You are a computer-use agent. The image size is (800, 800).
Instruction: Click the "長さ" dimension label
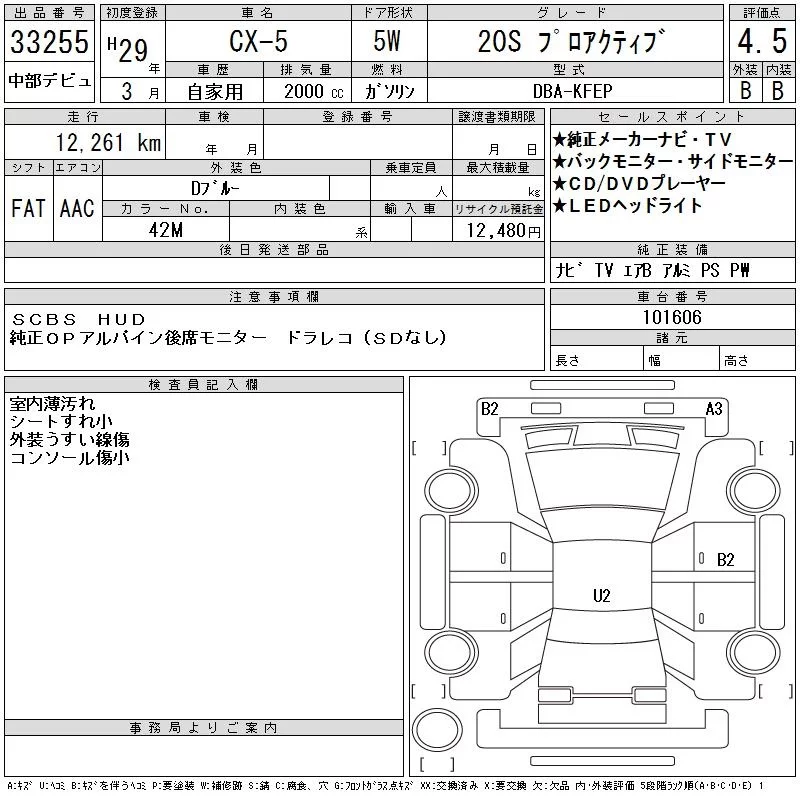pyautogui.click(x=567, y=360)
